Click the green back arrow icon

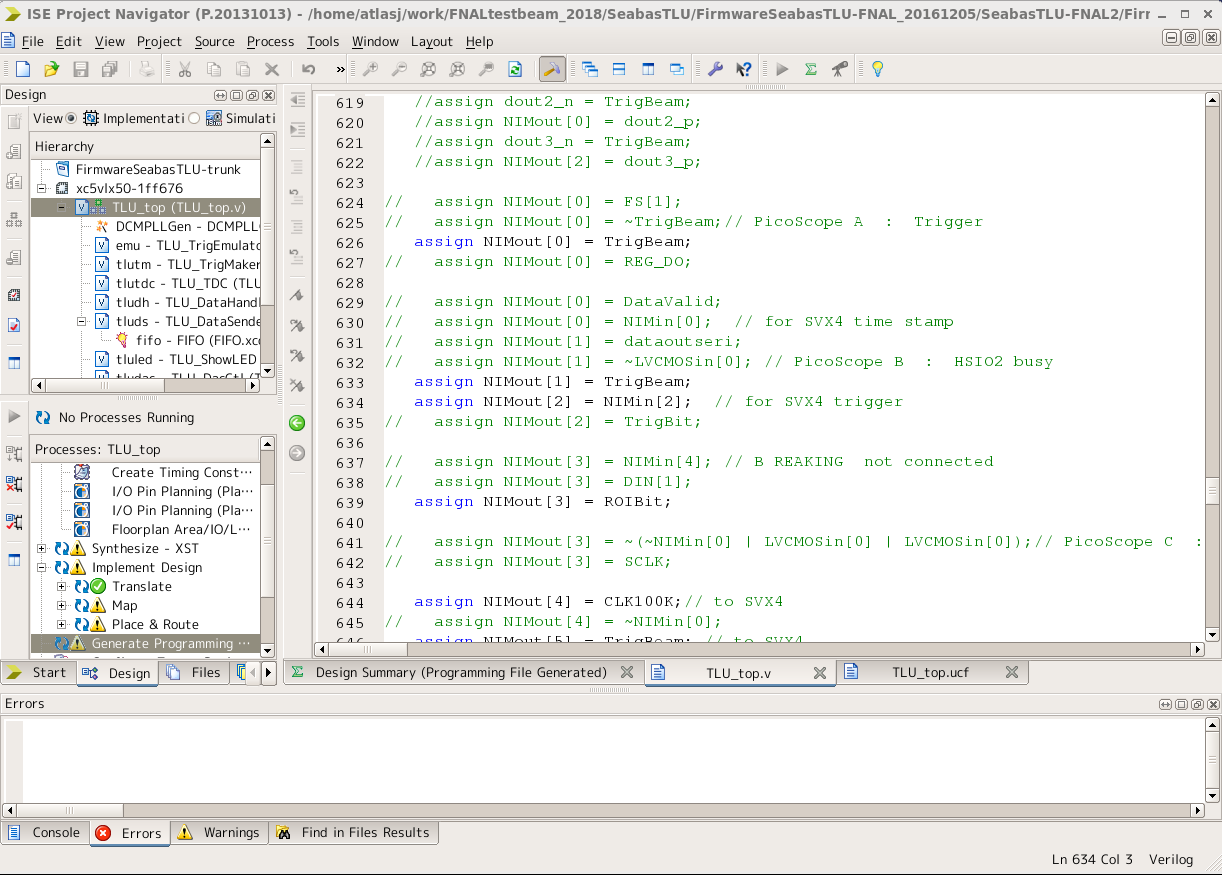click(x=297, y=423)
